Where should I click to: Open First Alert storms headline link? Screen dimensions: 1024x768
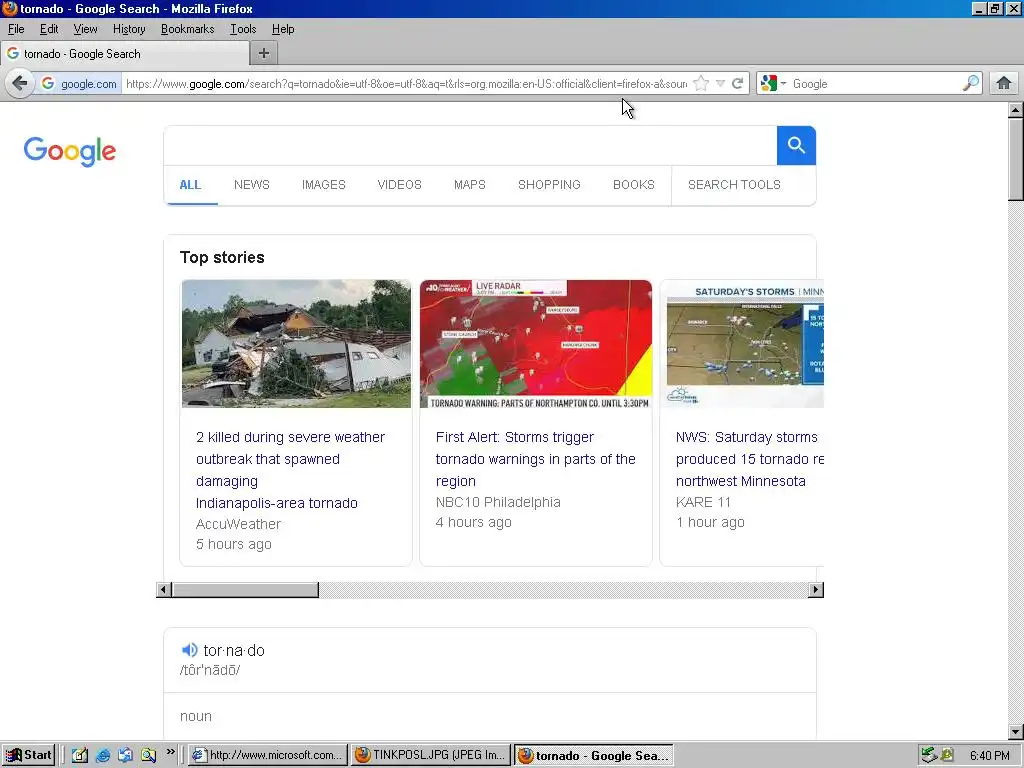coord(536,458)
